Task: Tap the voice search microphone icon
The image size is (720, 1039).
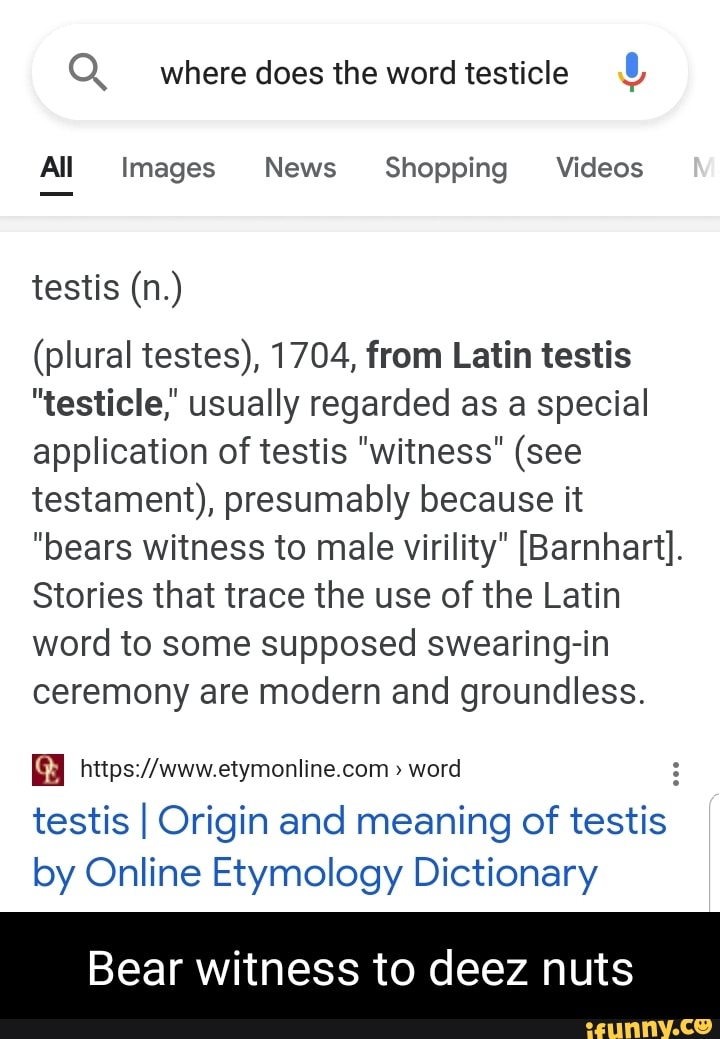Action: [630, 72]
